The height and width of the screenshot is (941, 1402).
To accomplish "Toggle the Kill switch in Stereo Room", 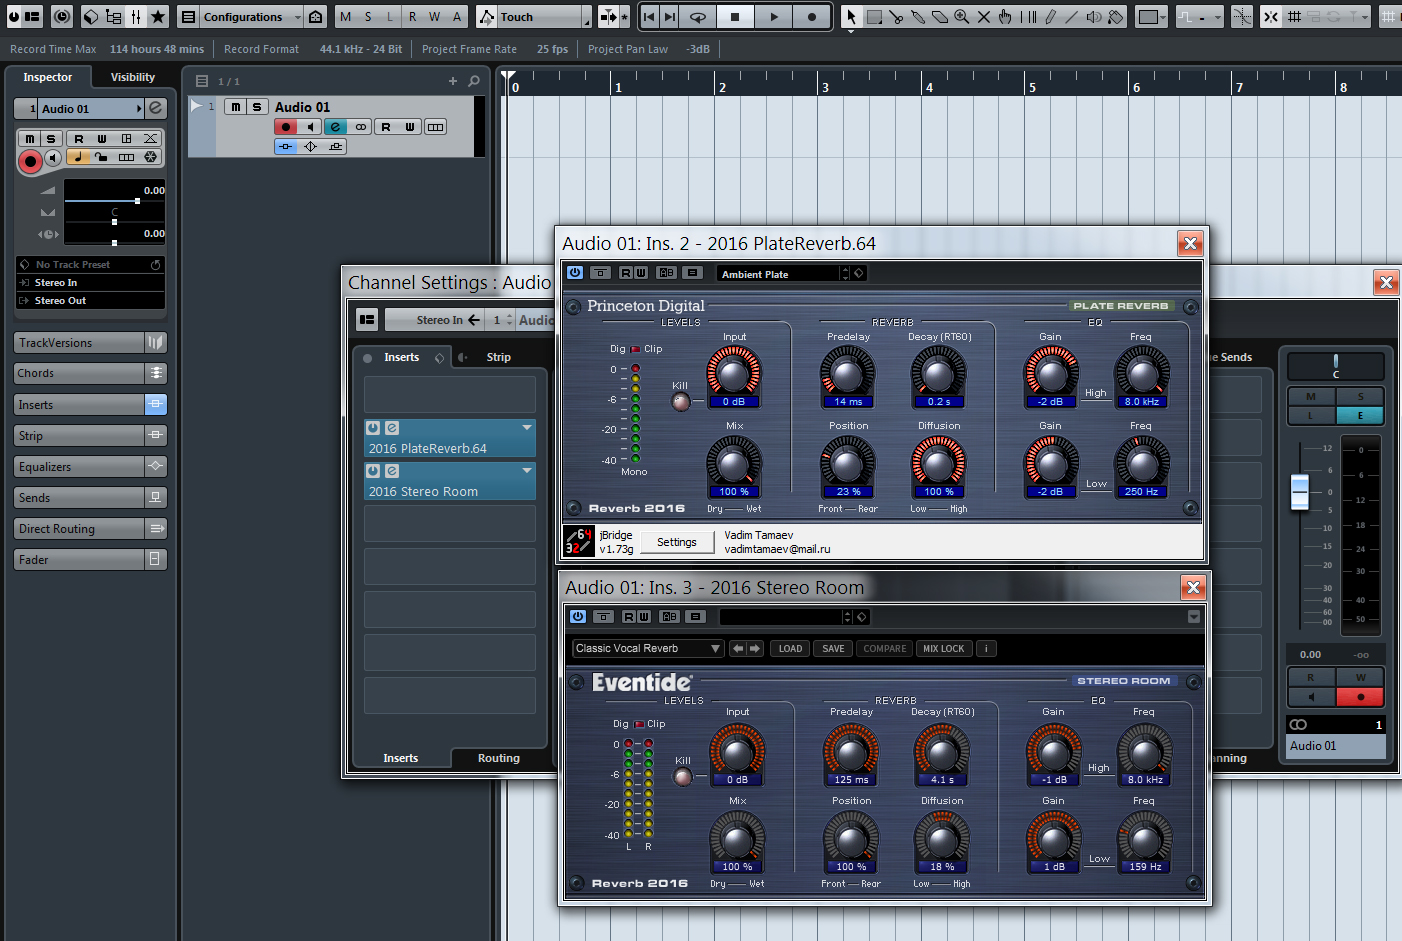I will pos(683,777).
